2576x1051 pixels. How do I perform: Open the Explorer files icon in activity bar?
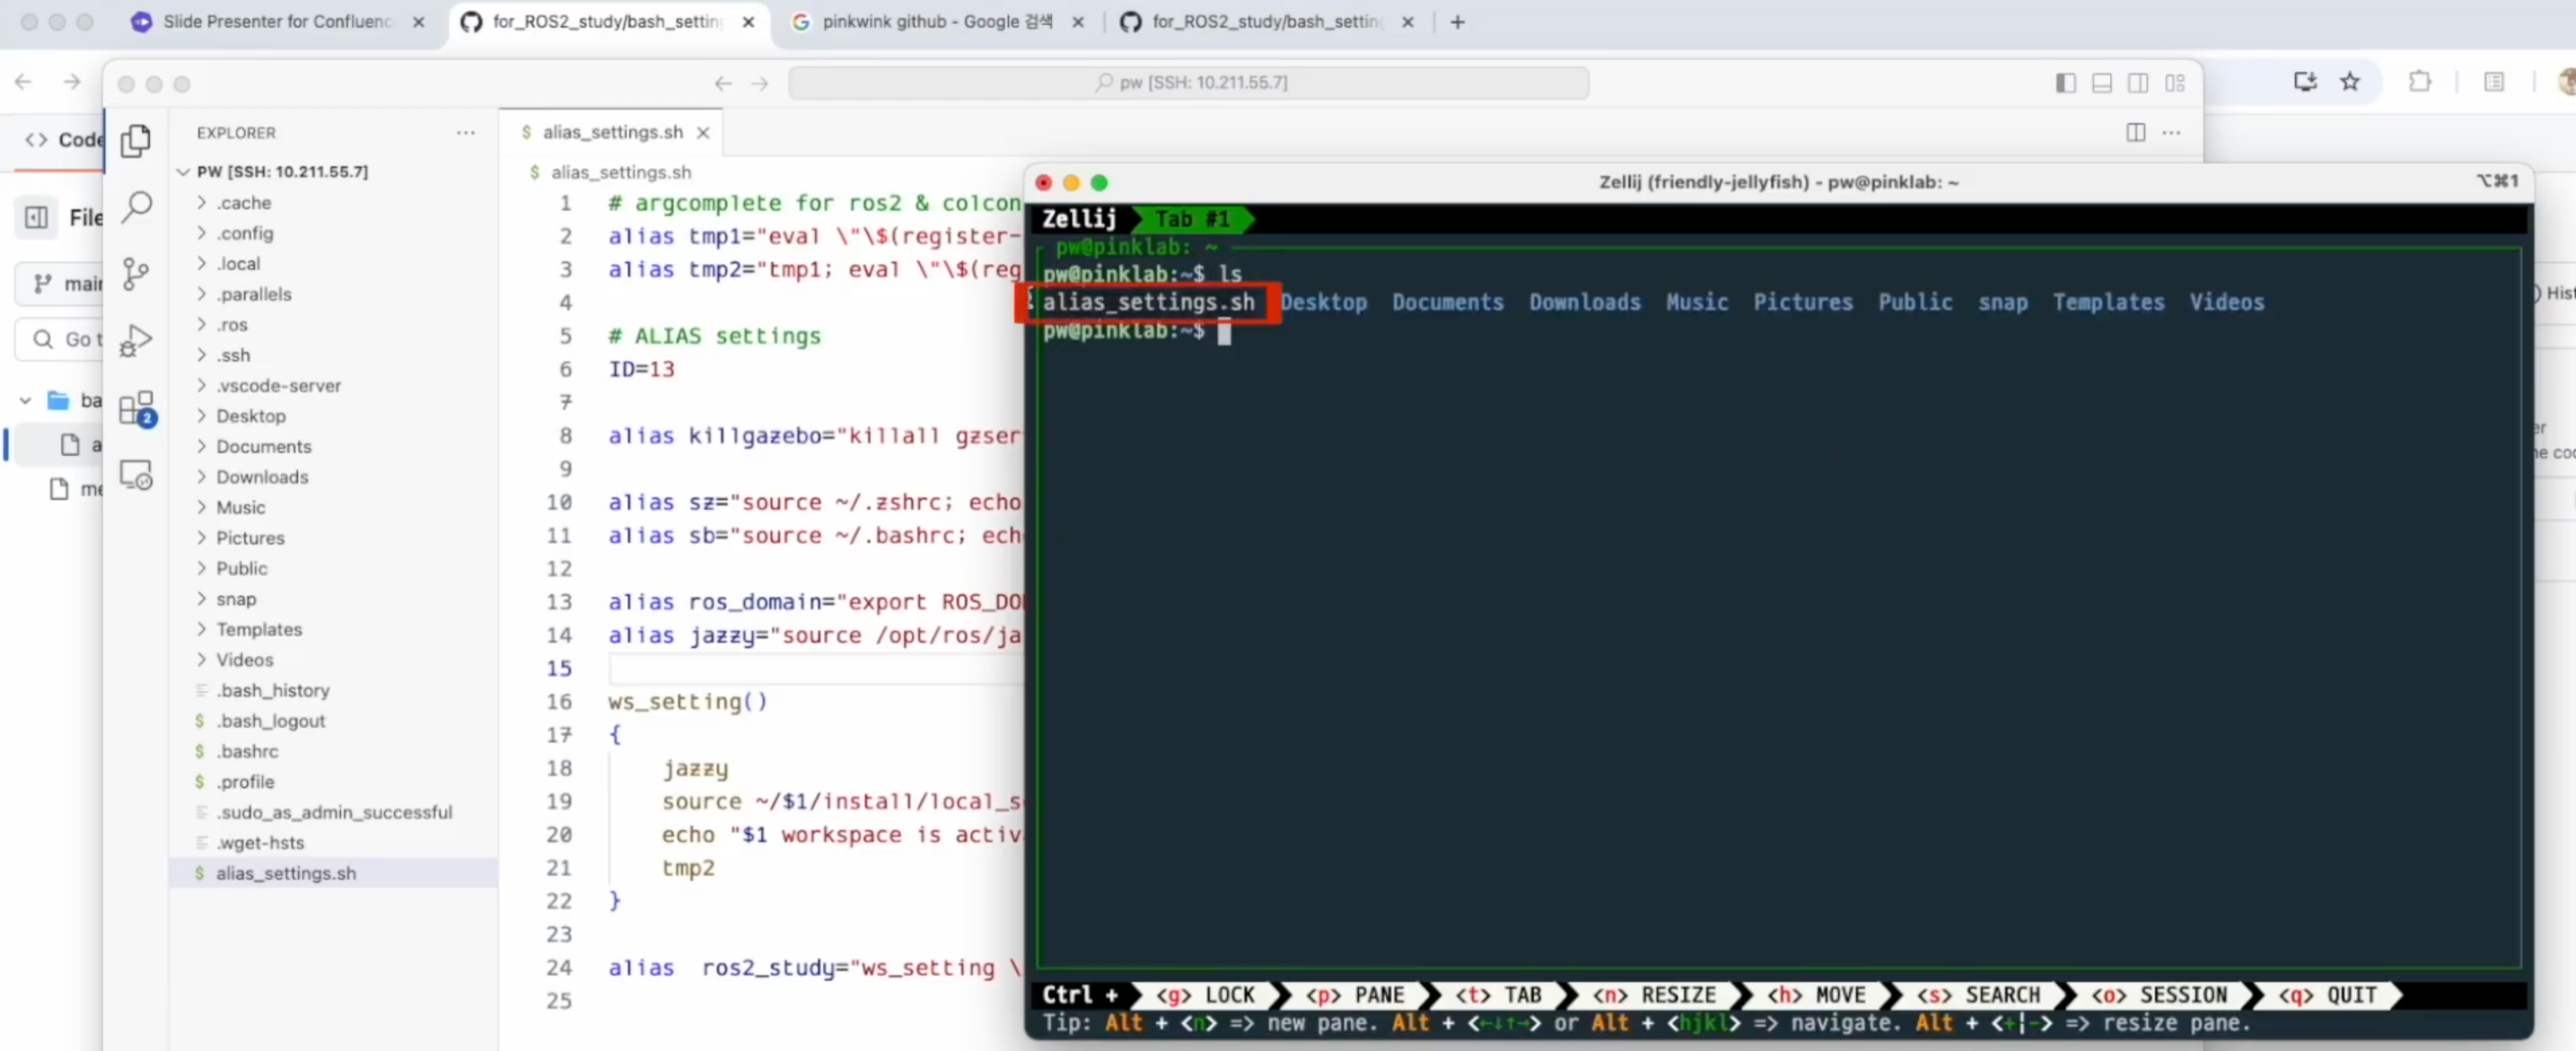coord(136,141)
